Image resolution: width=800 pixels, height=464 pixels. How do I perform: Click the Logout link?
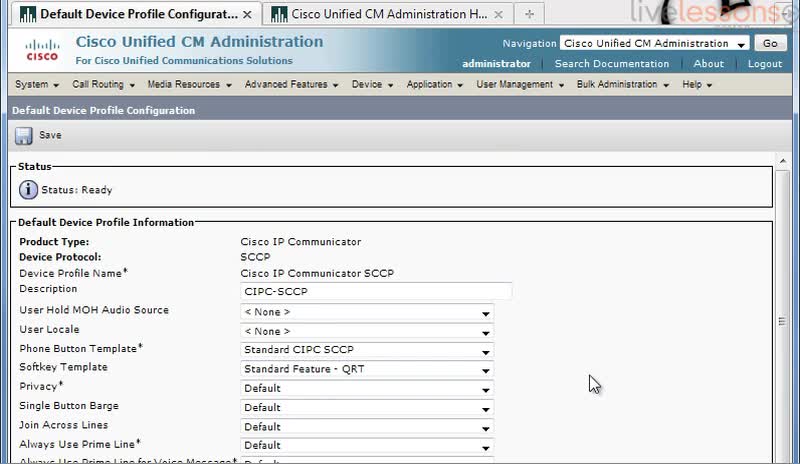pos(765,64)
